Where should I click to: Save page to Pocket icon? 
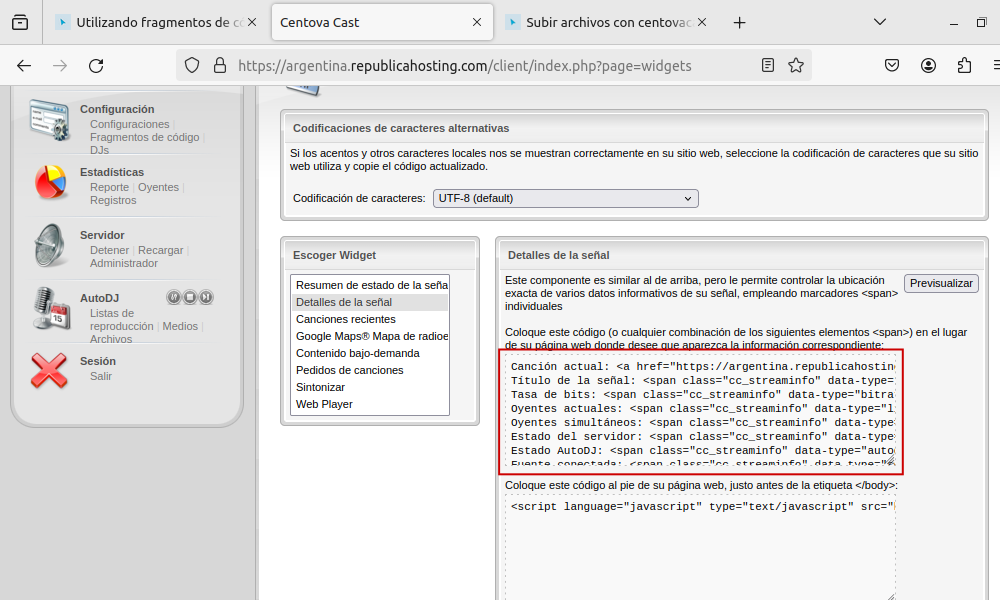point(892,66)
